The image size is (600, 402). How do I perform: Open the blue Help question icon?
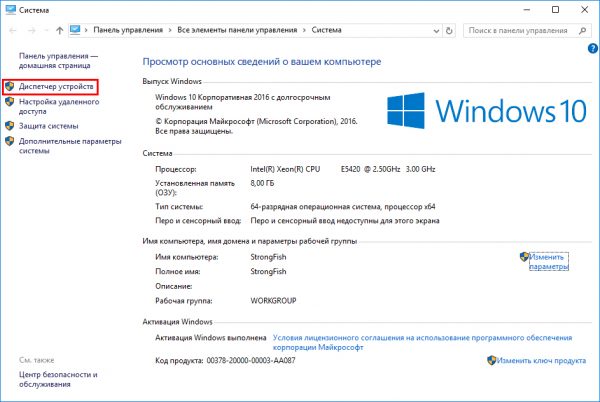[593, 48]
